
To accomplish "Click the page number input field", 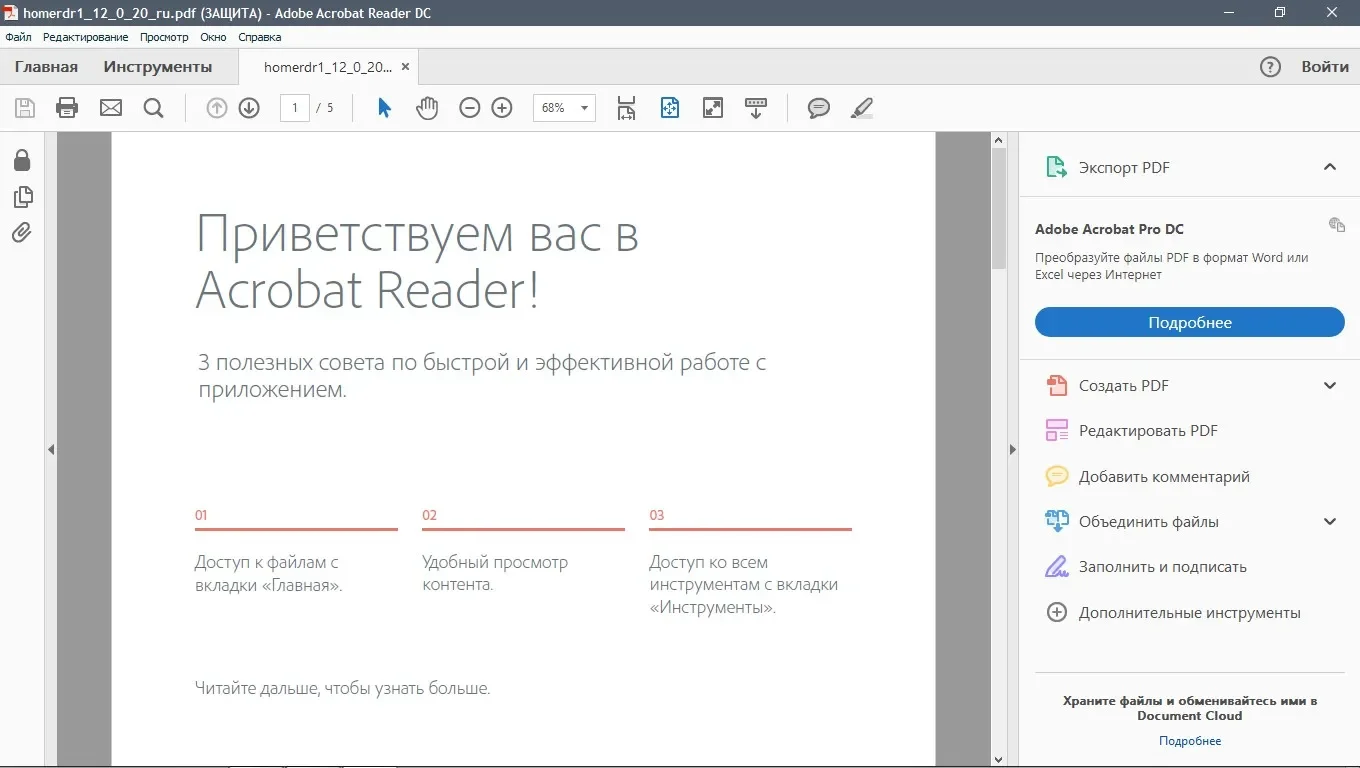I will [x=294, y=108].
